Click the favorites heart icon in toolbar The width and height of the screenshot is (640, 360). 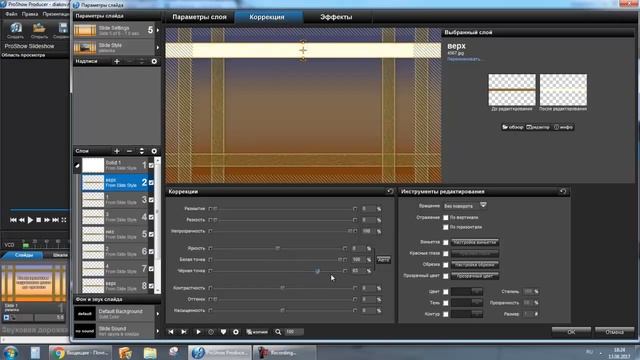coord(223,332)
